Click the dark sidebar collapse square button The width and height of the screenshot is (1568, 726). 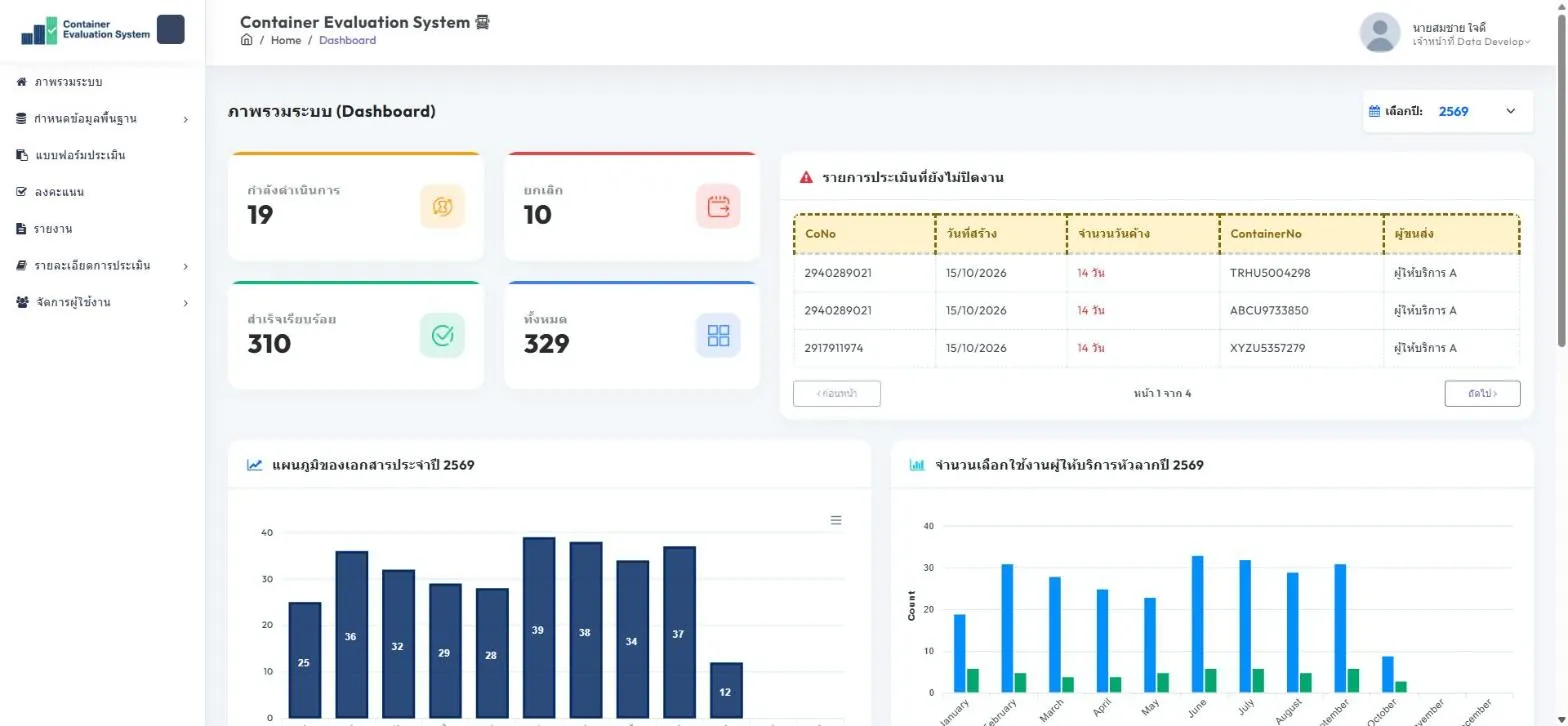click(x=171, y=30)
